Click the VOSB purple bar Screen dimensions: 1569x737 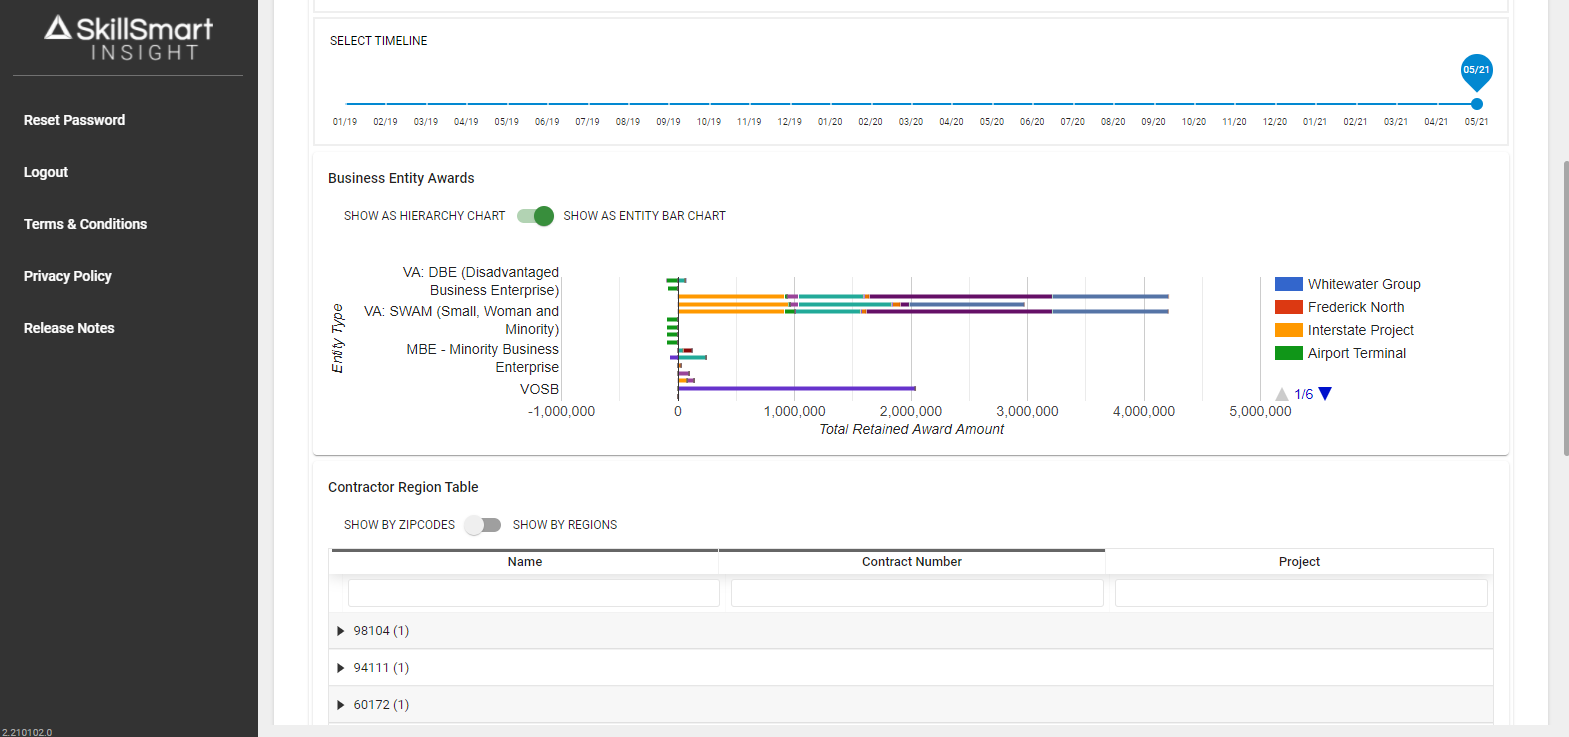[797, 388]
